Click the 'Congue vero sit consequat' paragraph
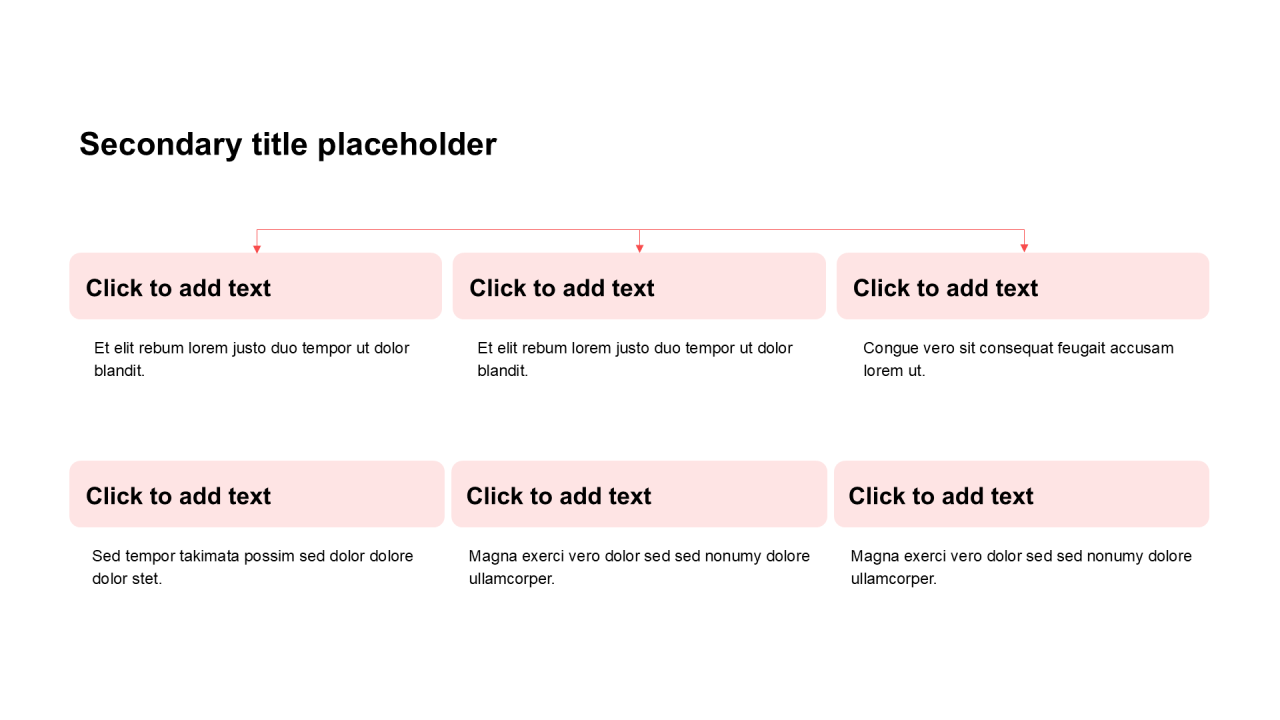Screen dimensions: 1280x720 (1018, 359)
